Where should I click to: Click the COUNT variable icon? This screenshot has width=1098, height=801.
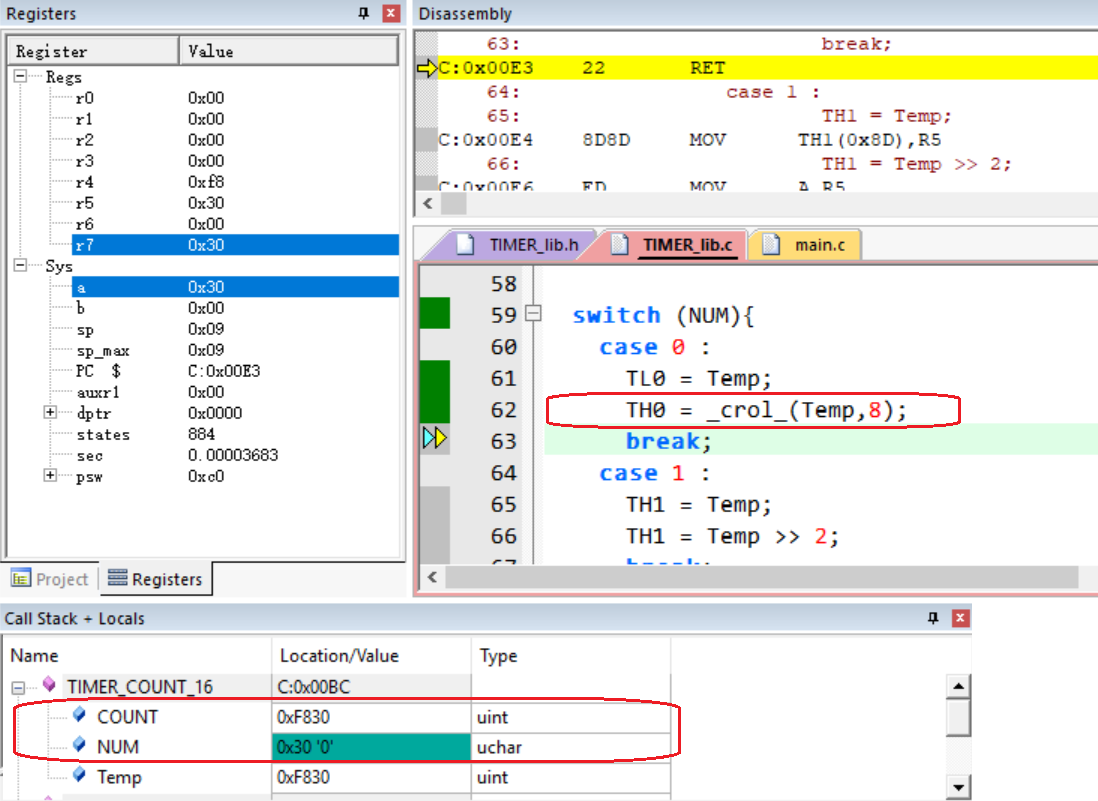coord(79,714)
